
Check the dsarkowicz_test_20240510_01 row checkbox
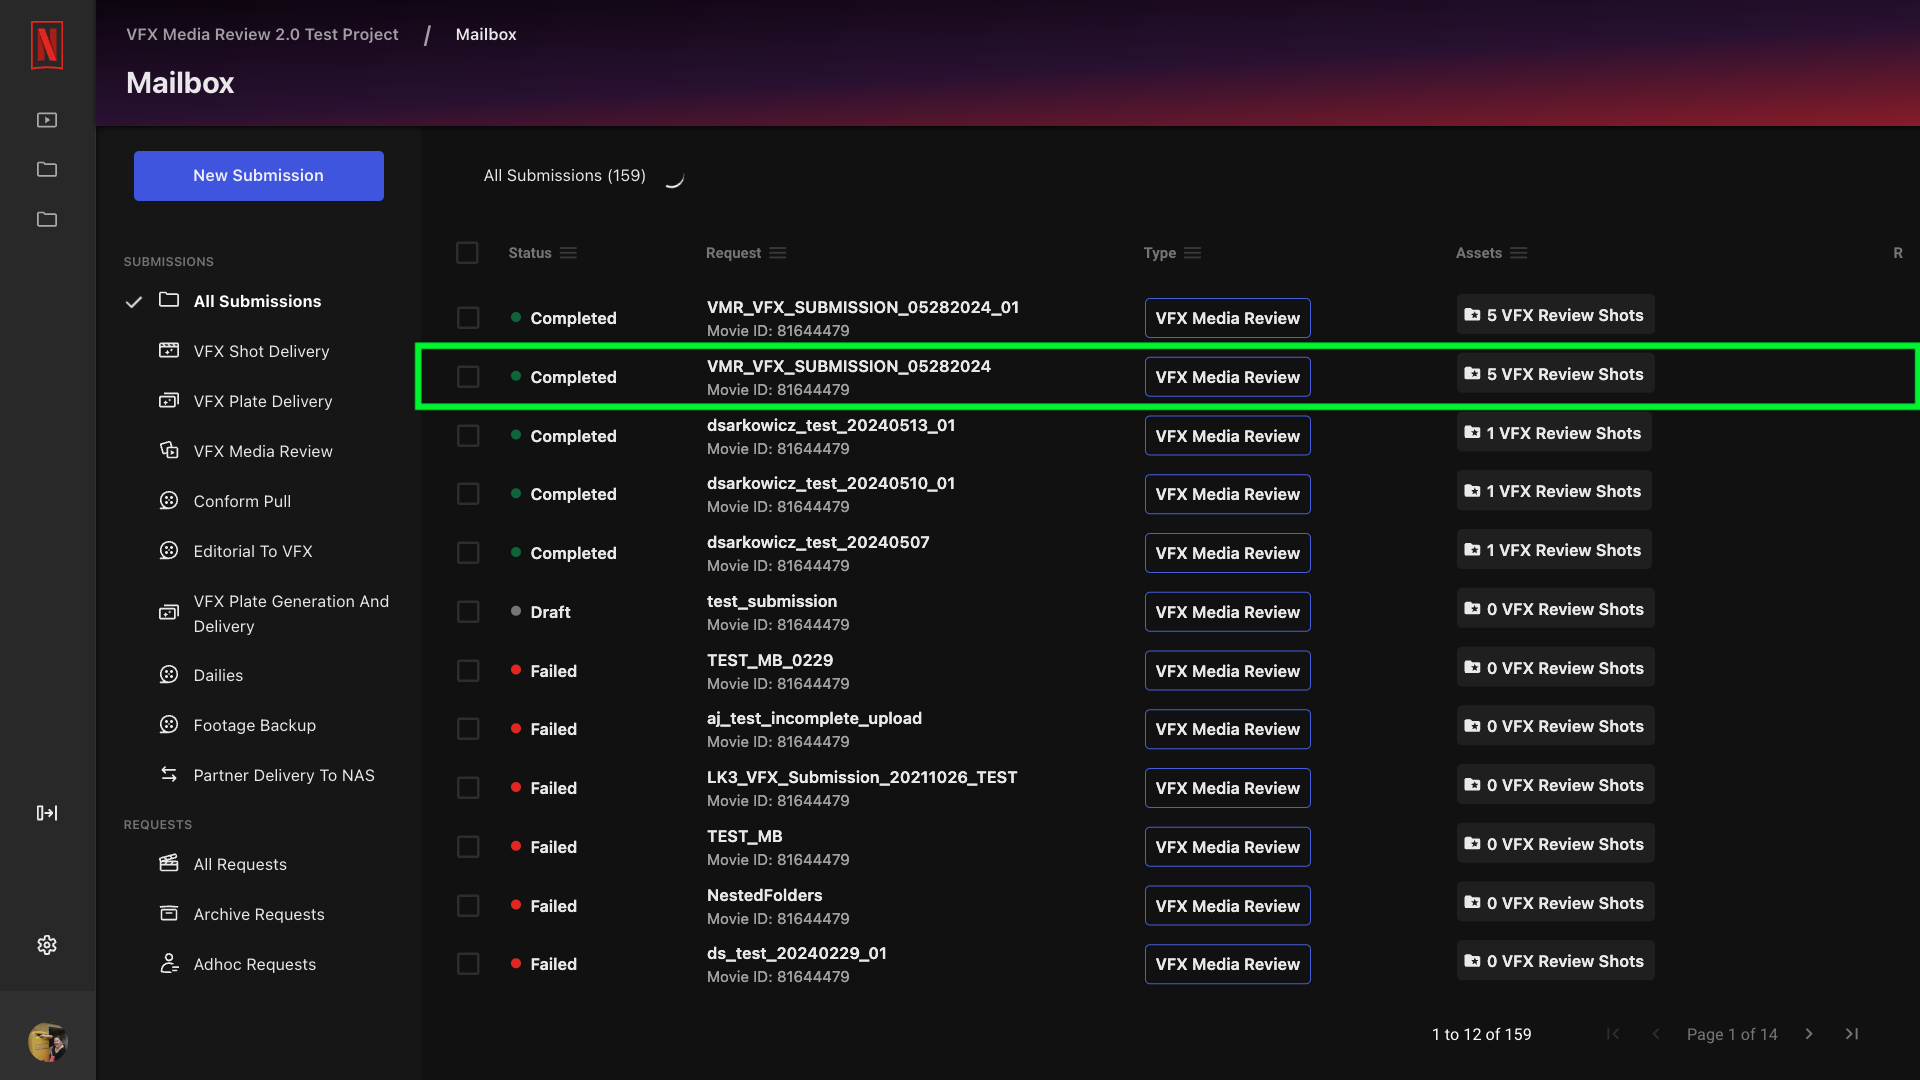(x=468, y=494)
